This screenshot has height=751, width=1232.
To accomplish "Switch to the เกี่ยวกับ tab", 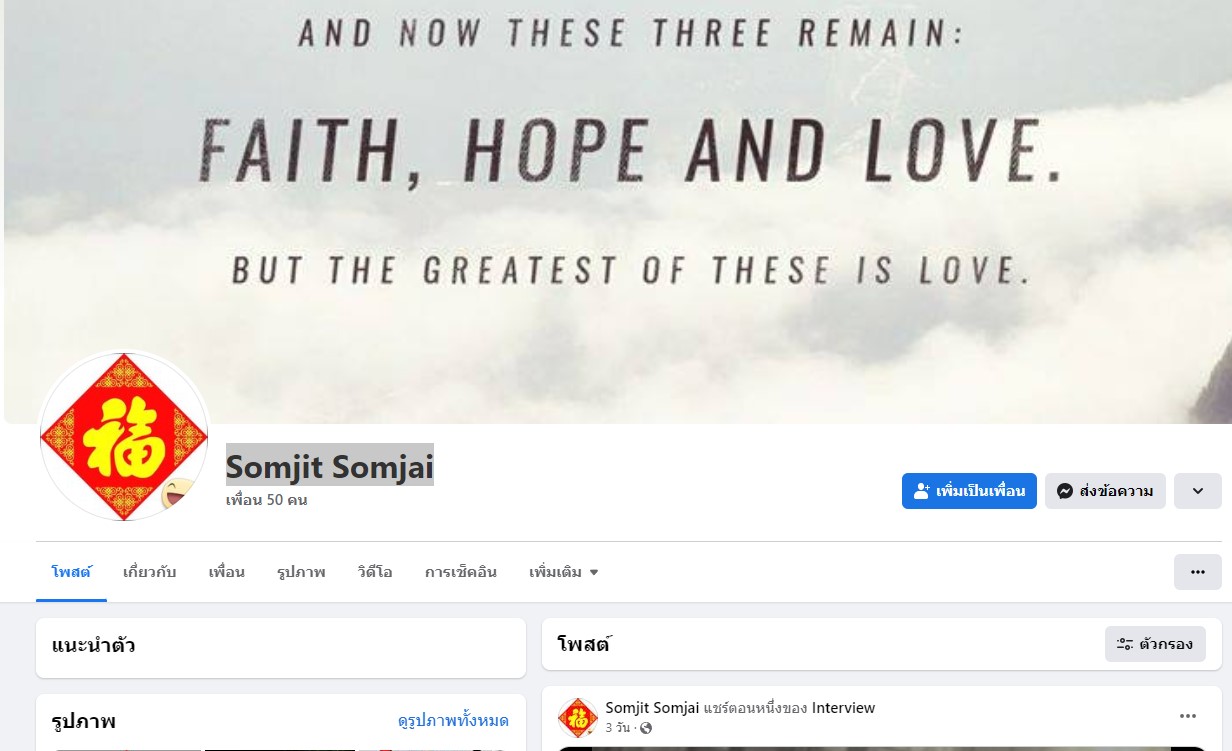I will pos(150,572).
